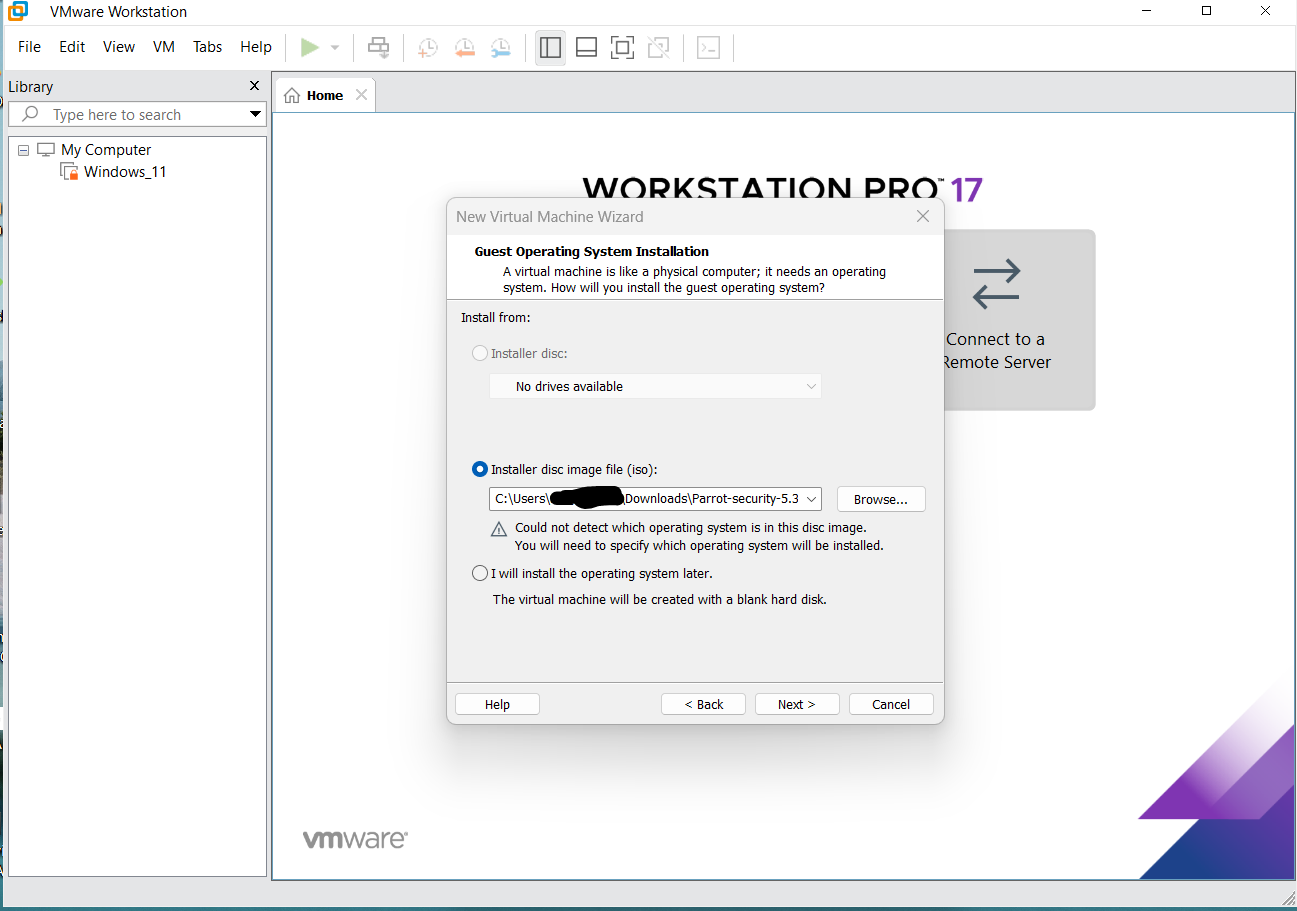Open the Edit menu
The image size is (1297, 911).
[72, 47]
